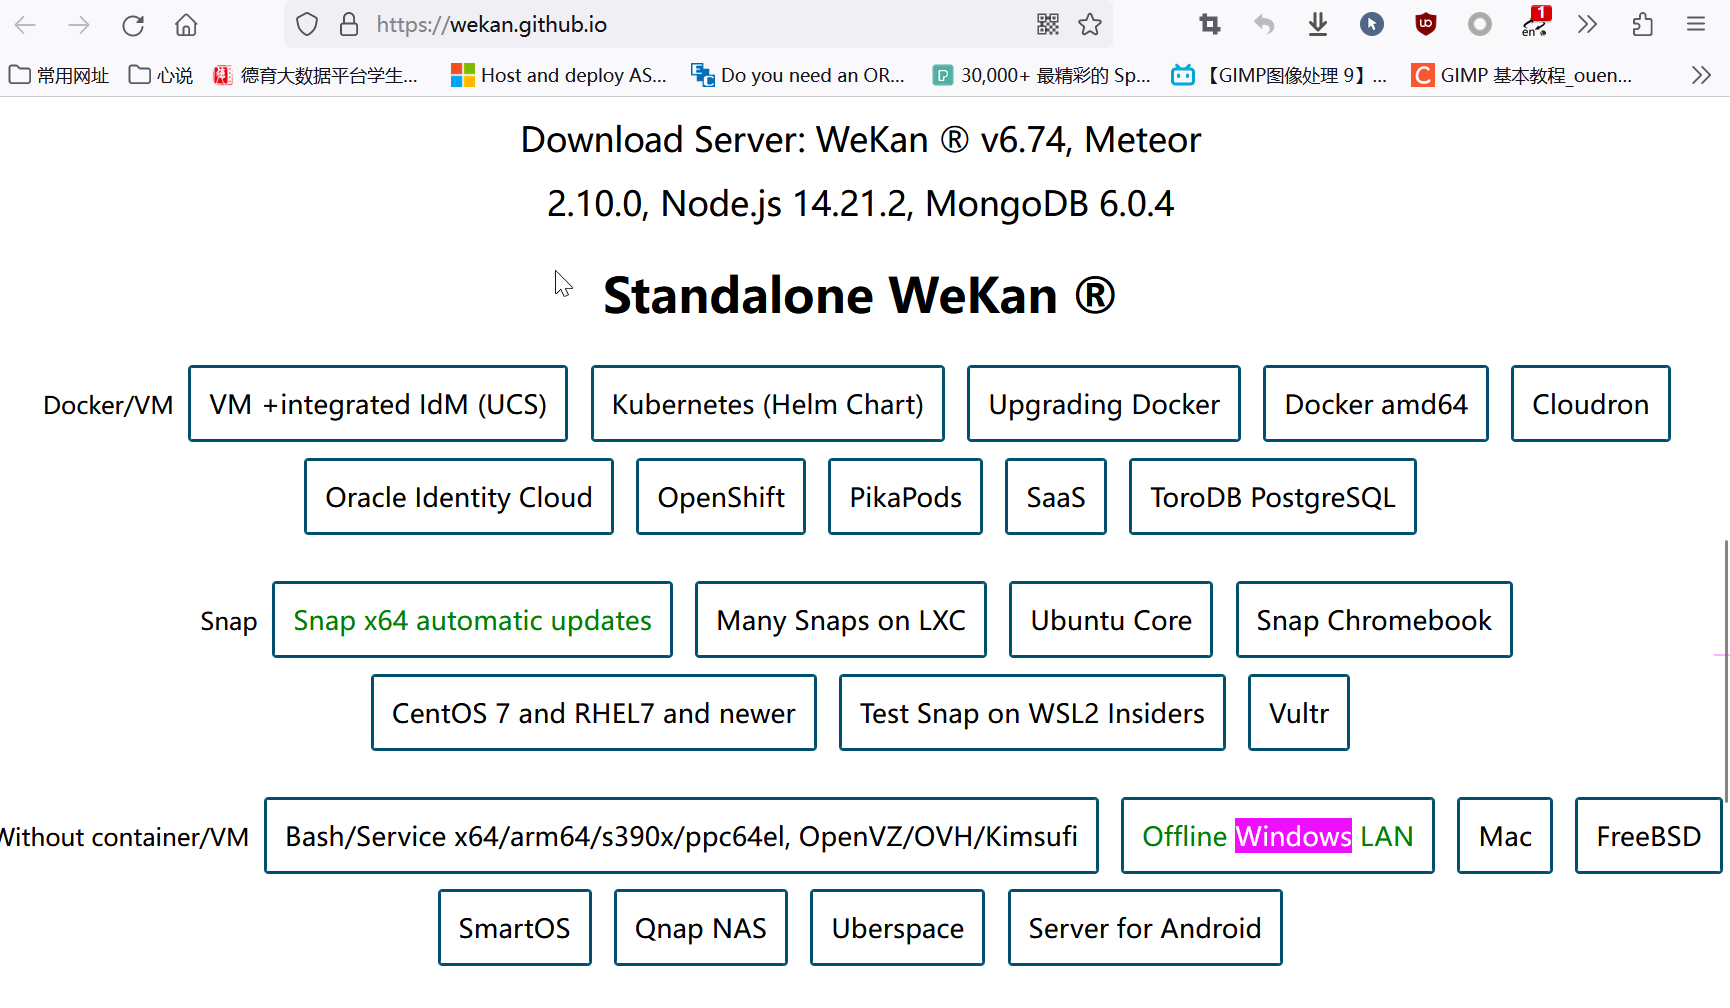The width and height of the screenshot is (1730, 1008).
Task: Click Test Snap on WSL2 Insiders
Action: point(1032,713)
